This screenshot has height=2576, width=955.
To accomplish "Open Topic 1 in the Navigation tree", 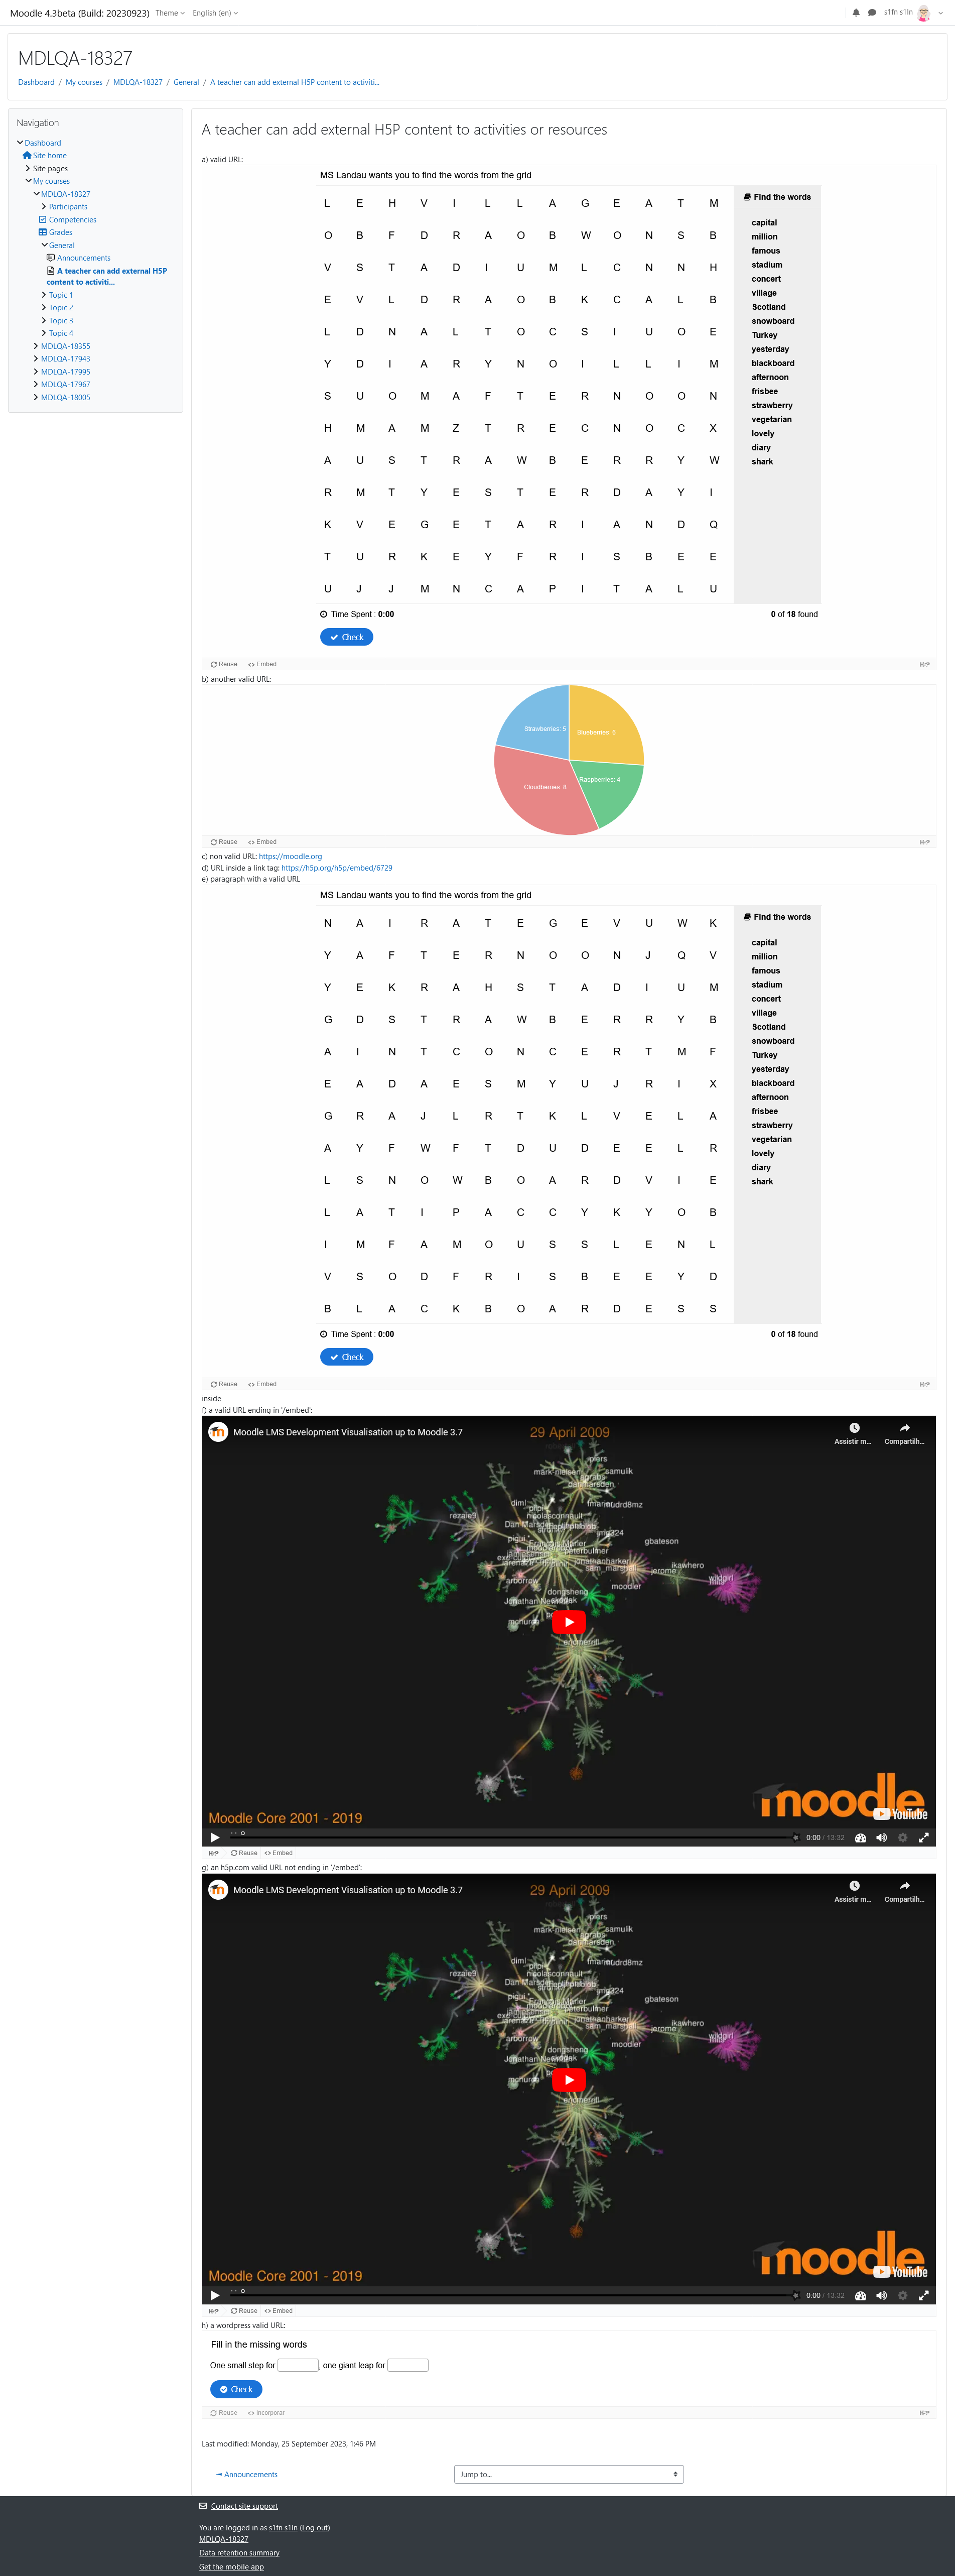I will point(61,295).
